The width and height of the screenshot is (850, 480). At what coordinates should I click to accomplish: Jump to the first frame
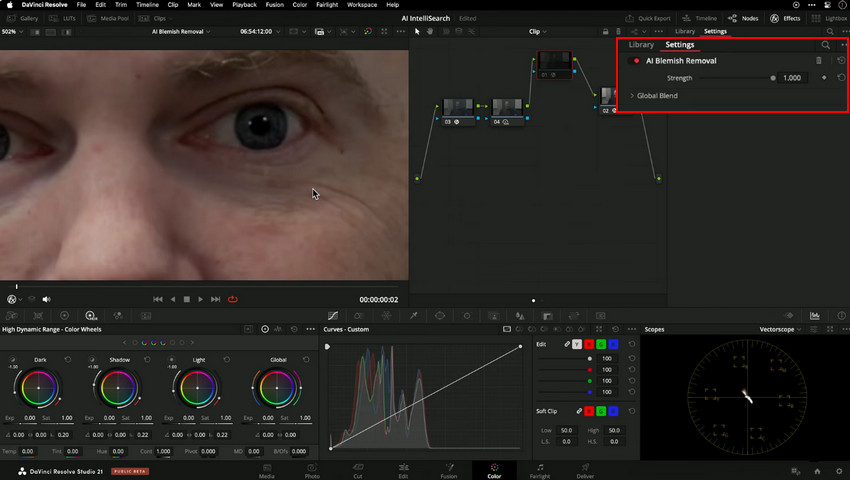click(x=158, y=299)
